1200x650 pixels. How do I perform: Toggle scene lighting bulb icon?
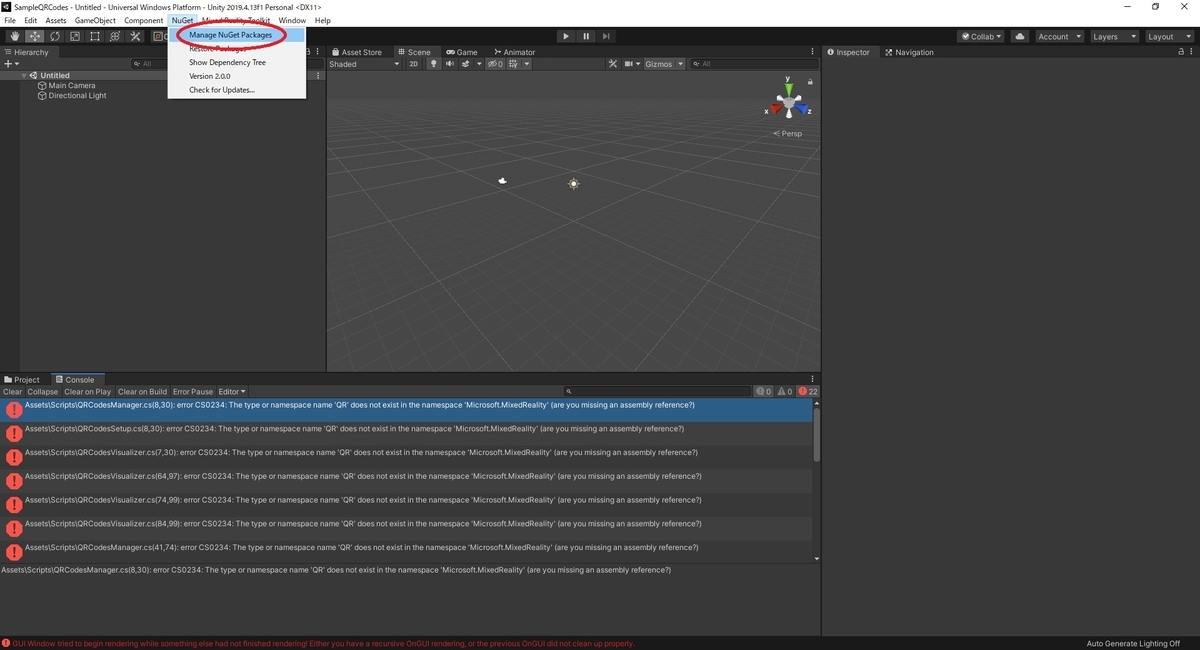tap(434, 64)
